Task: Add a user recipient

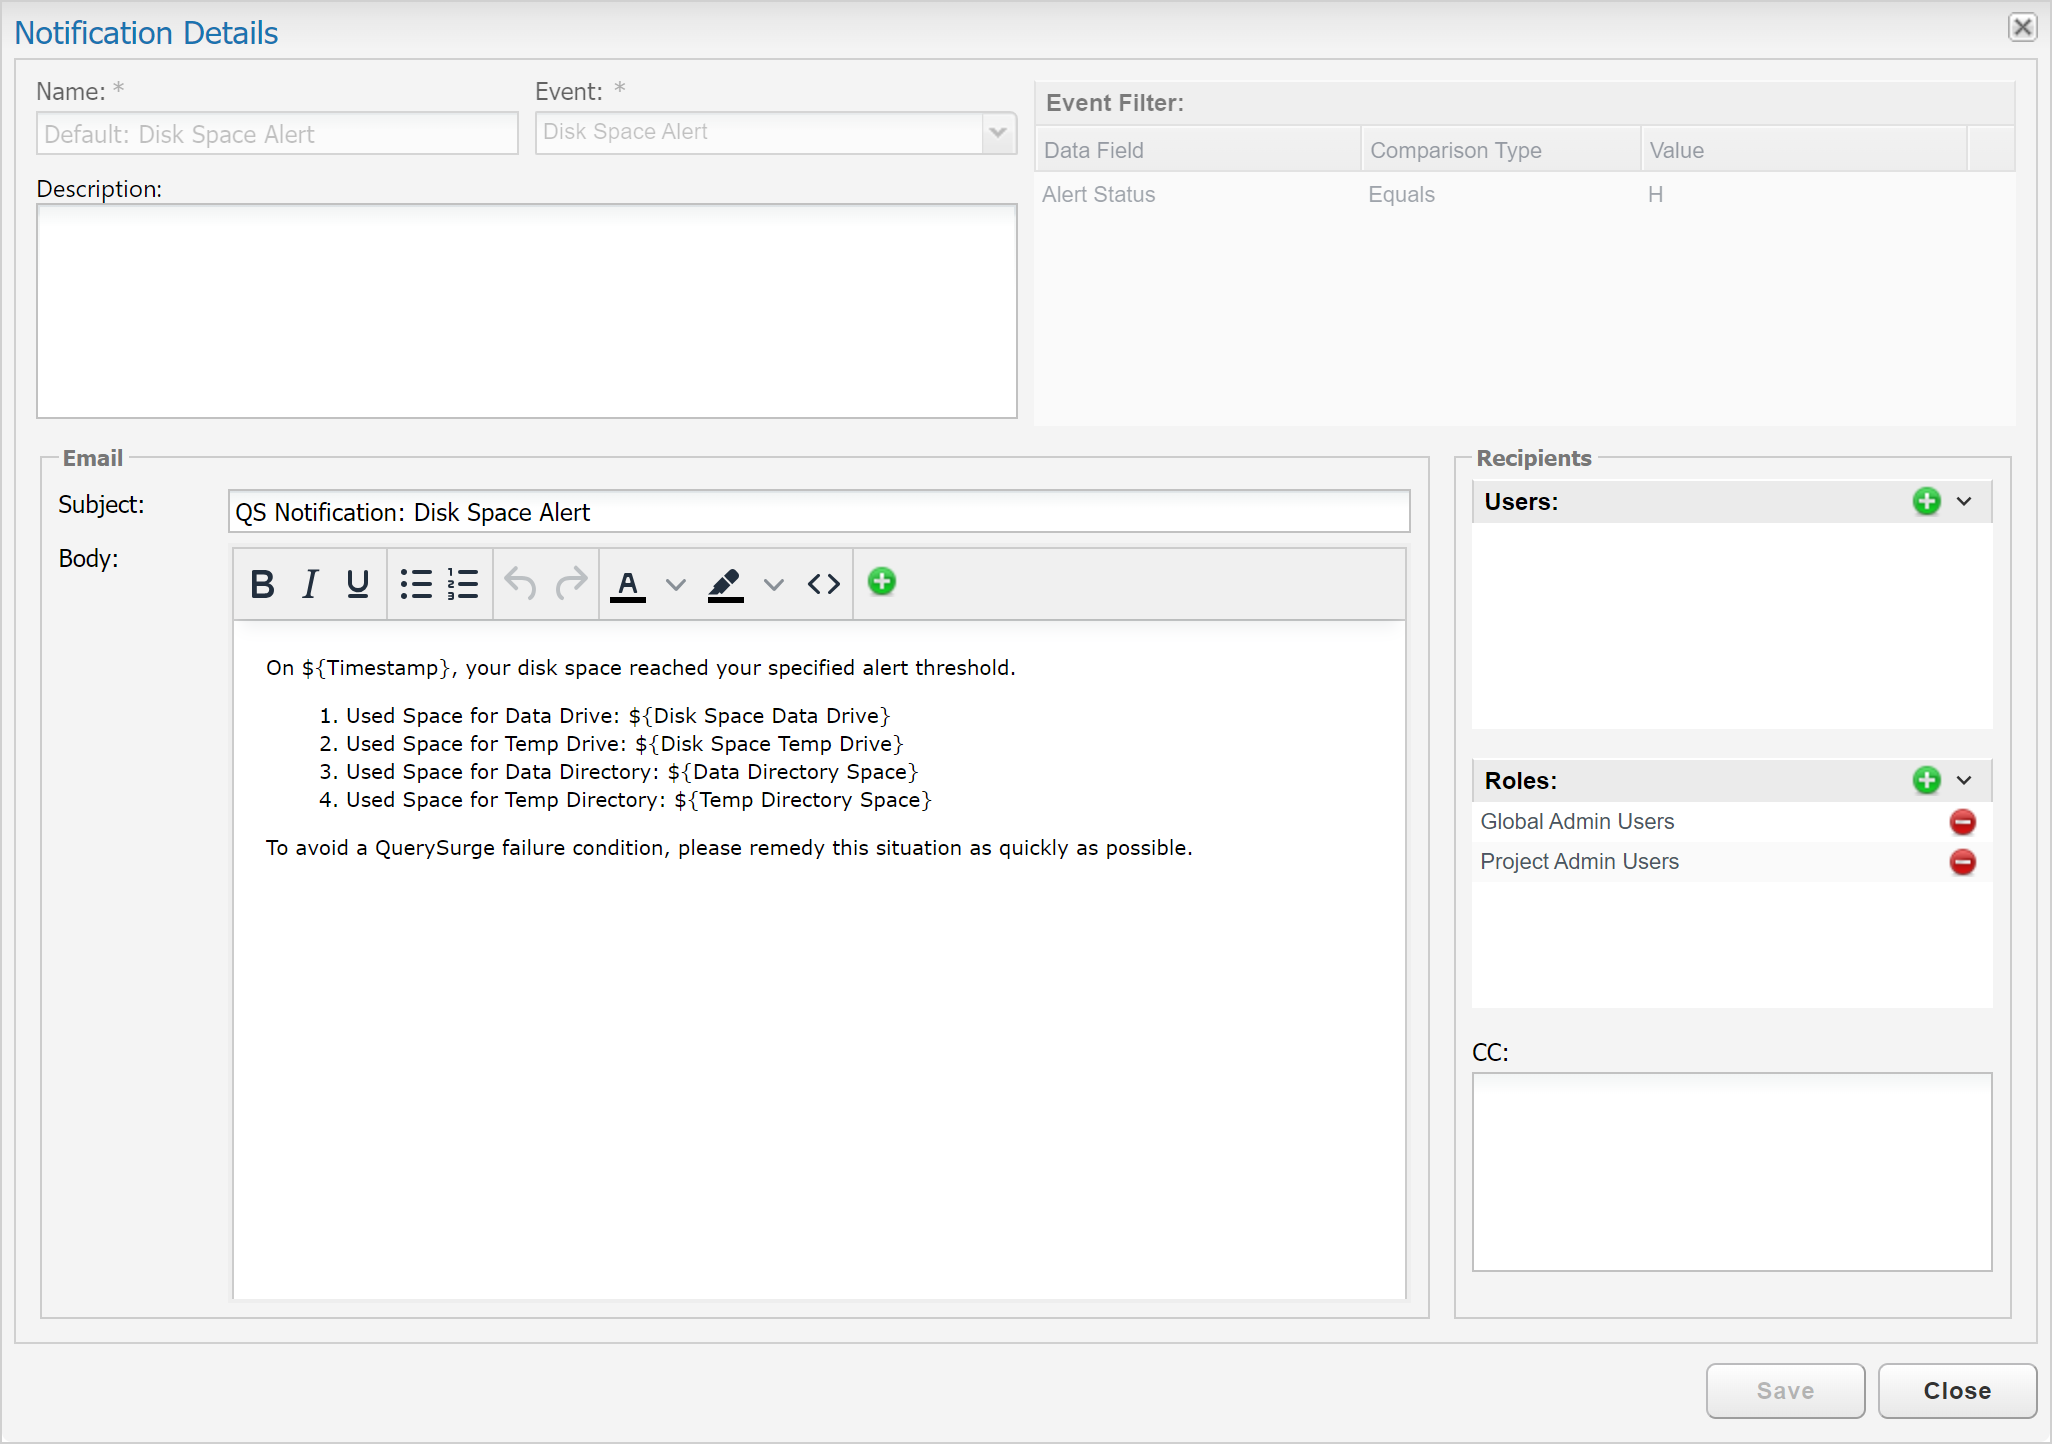Action: tap(1927, 502)
